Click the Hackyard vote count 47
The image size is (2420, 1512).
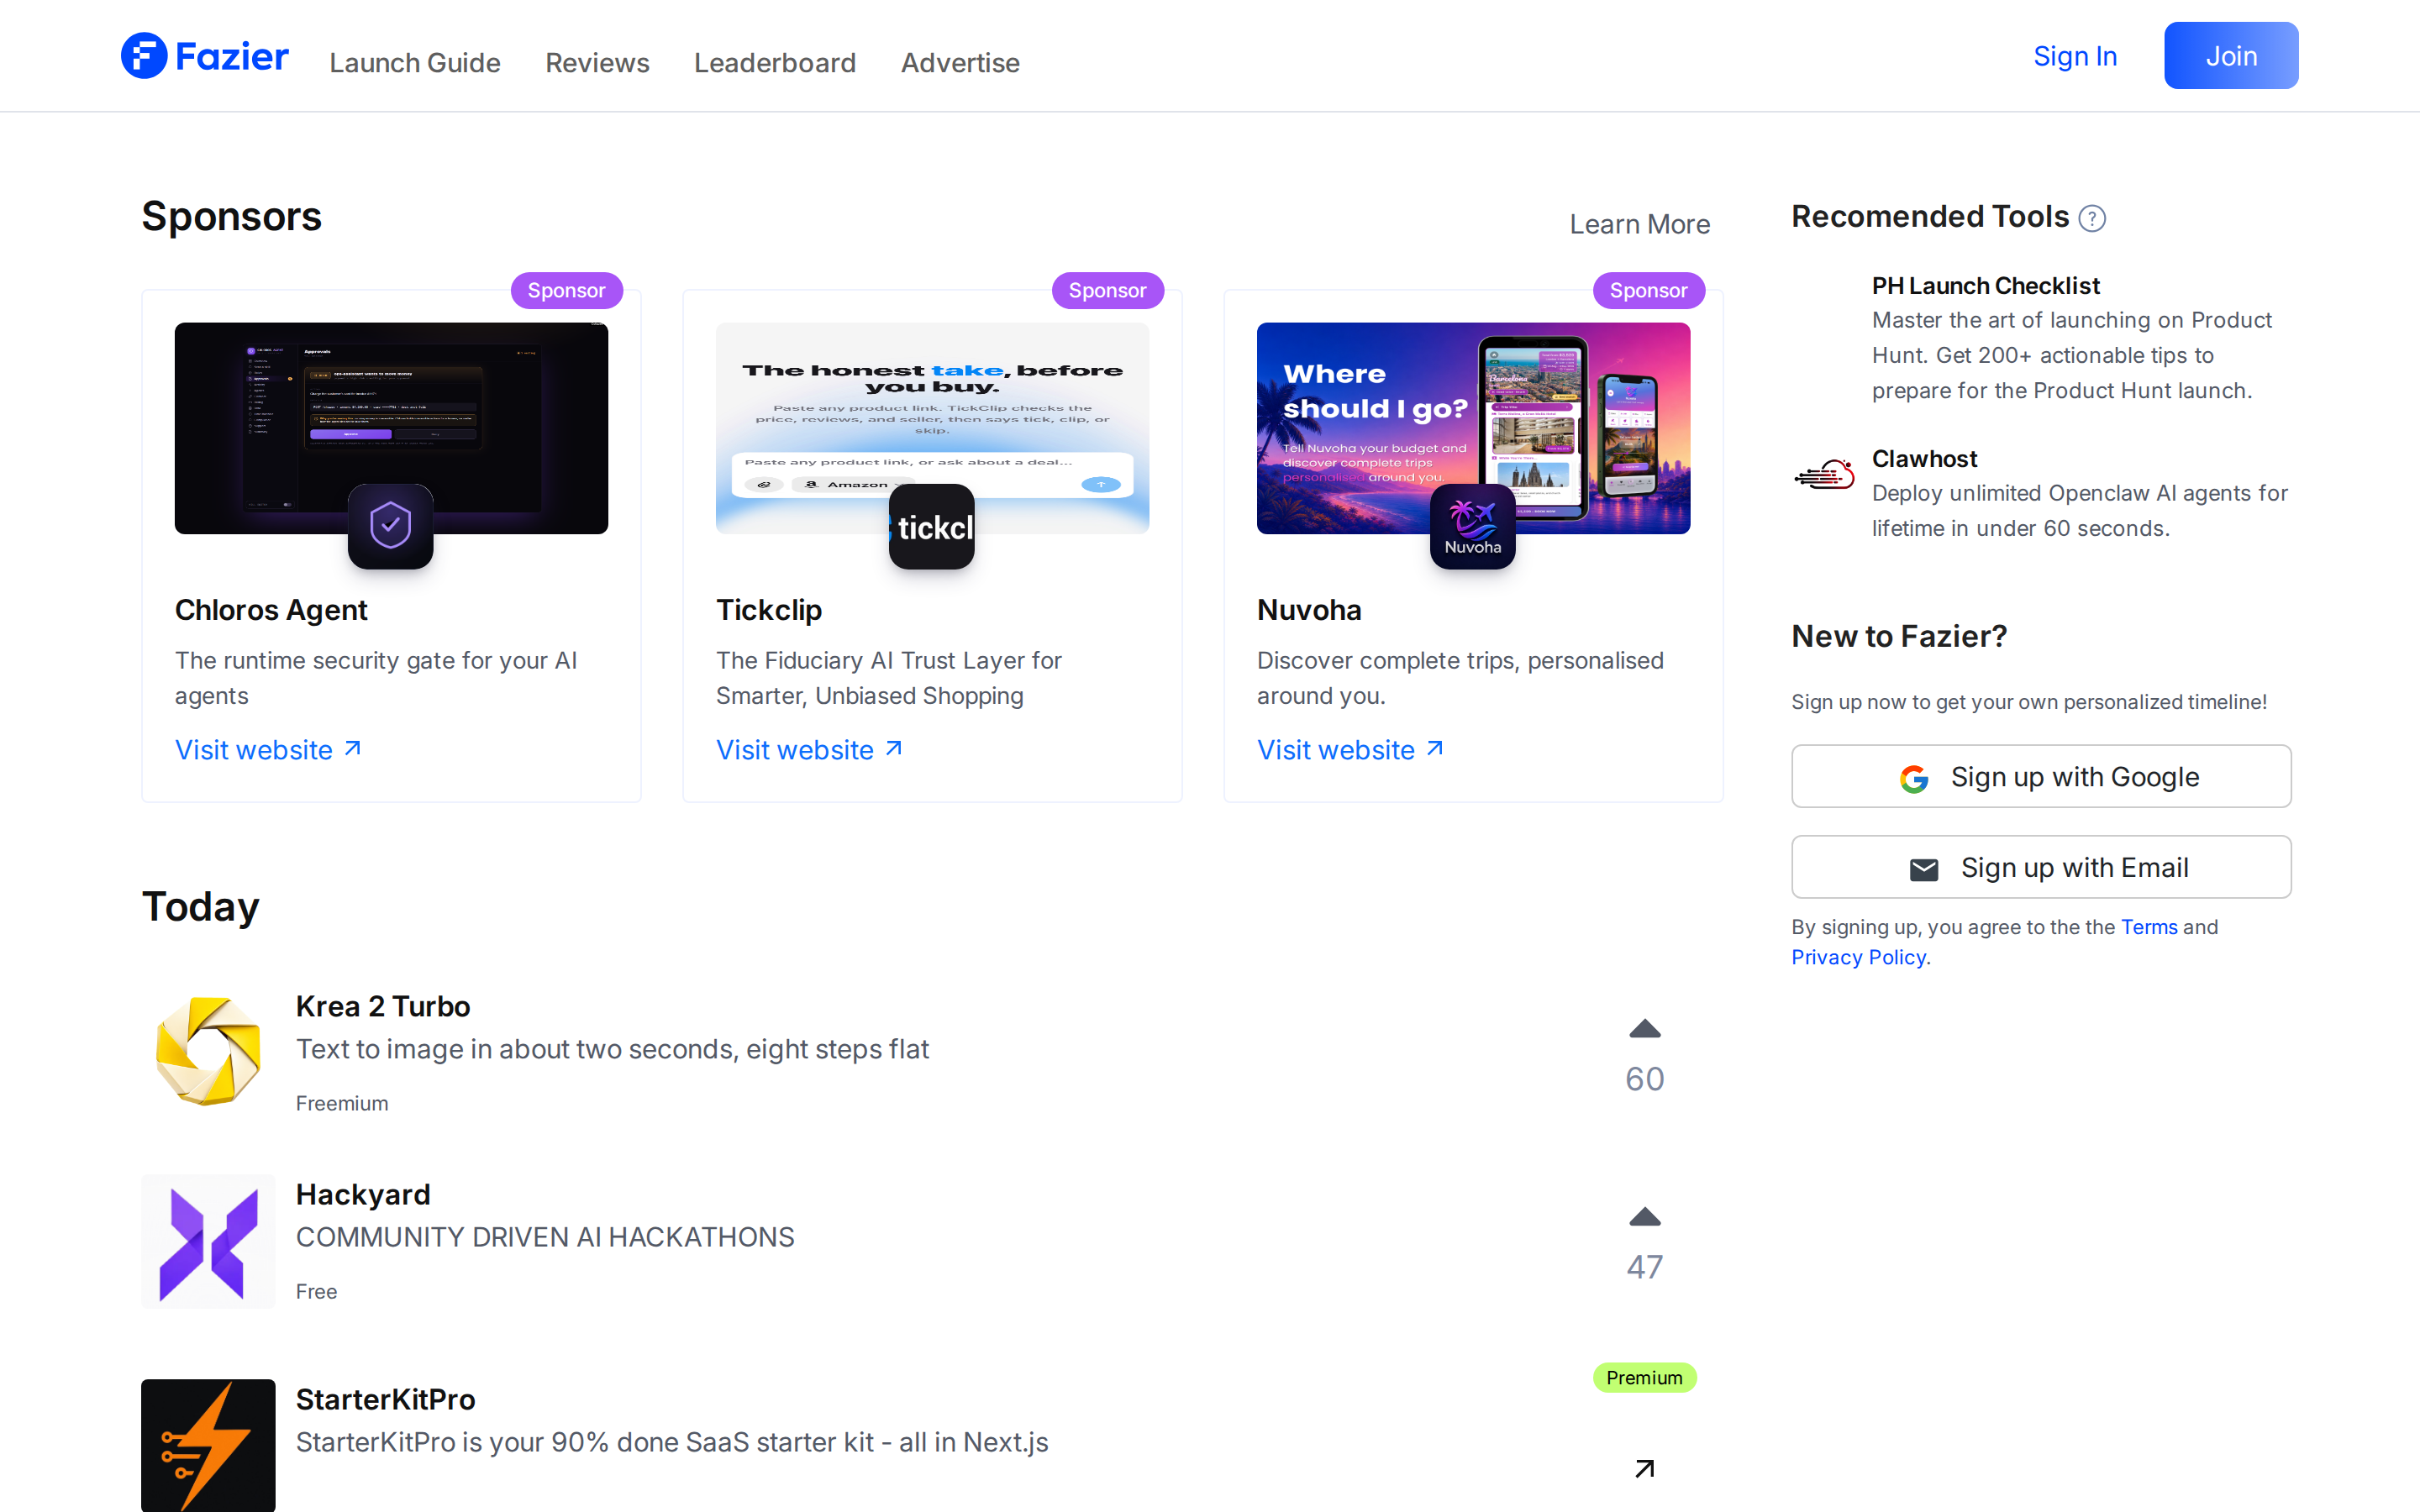(1645, 1267)
